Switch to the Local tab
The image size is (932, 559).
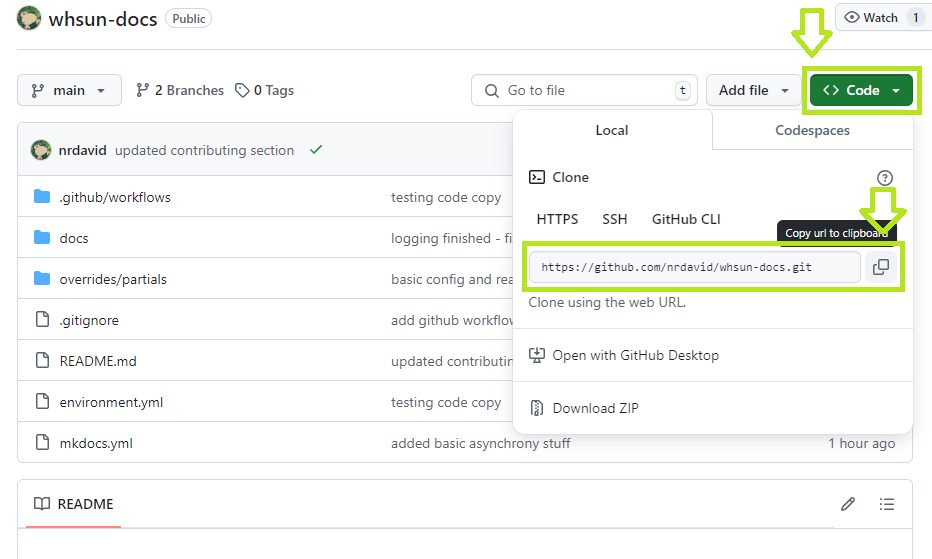(x=612, y=130)
